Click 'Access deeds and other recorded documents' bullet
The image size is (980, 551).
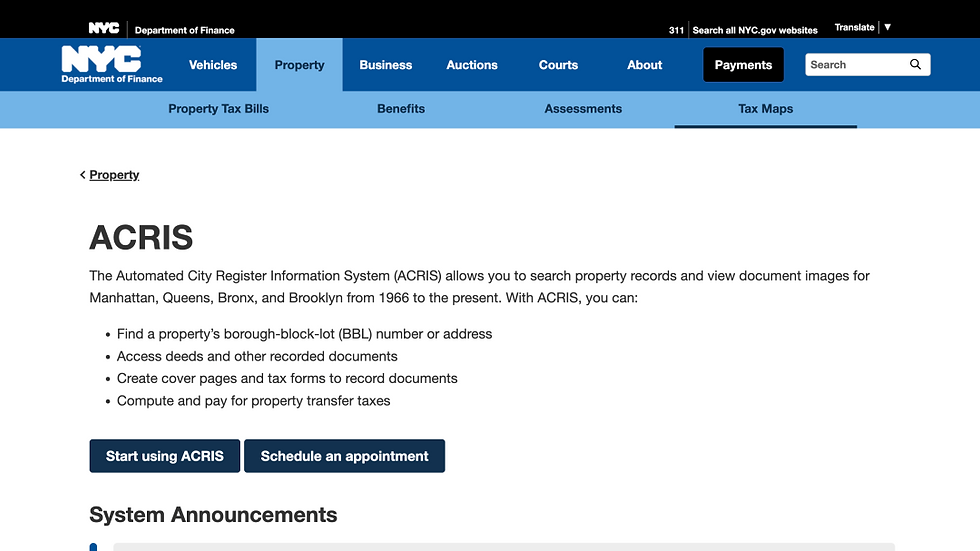tap(257, 356)
